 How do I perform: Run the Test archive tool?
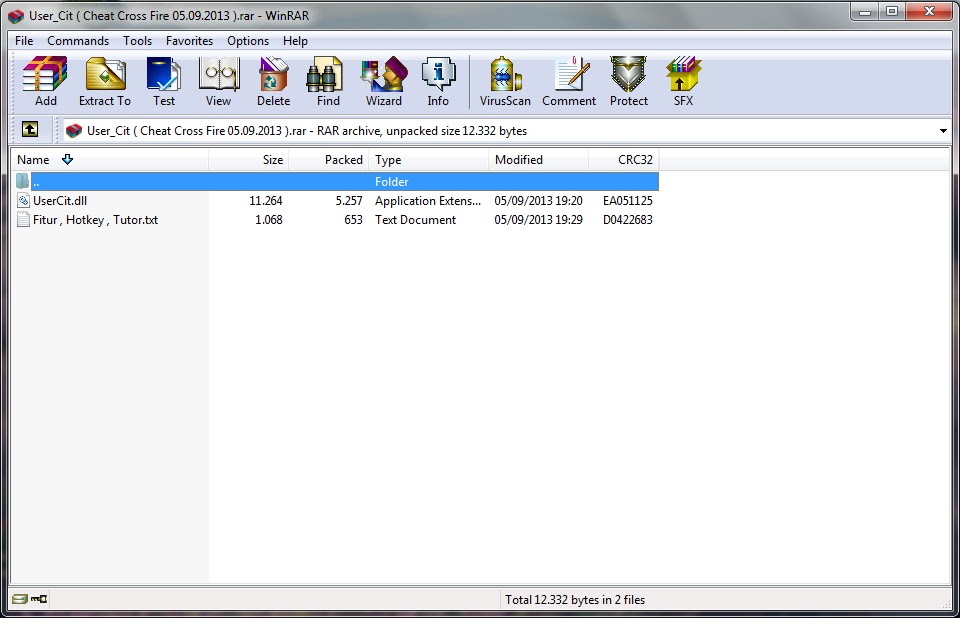(163, 81)
